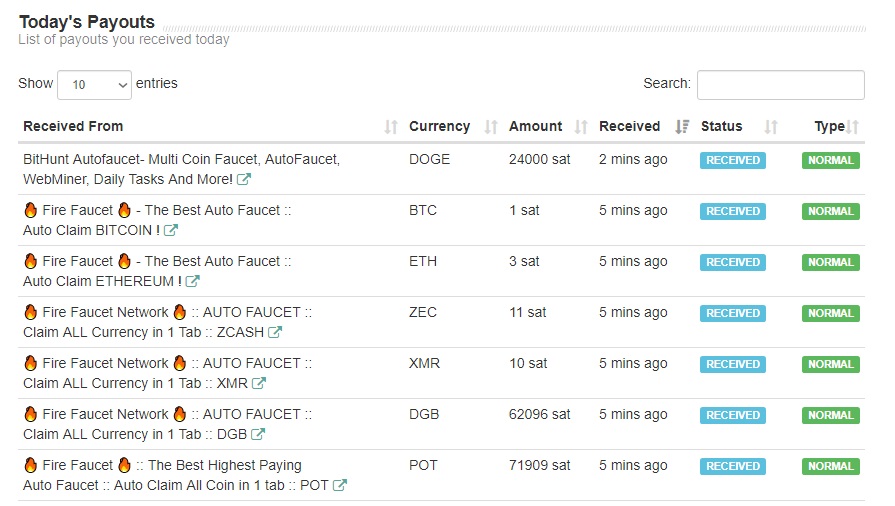Select the 24000 sat amount
Viewport: 895px width, 506px height.
click(539, 159)
